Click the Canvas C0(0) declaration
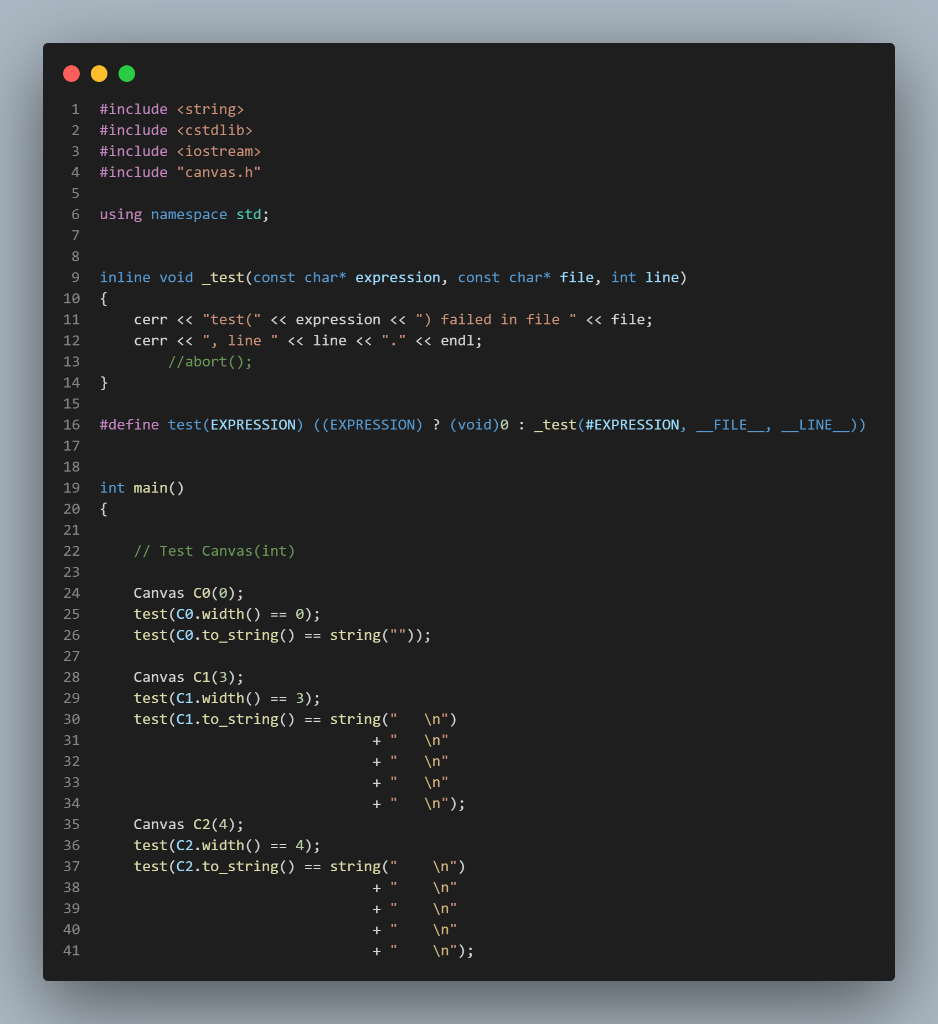Viewport: 938px width, 1024px height. coord(188,592)
